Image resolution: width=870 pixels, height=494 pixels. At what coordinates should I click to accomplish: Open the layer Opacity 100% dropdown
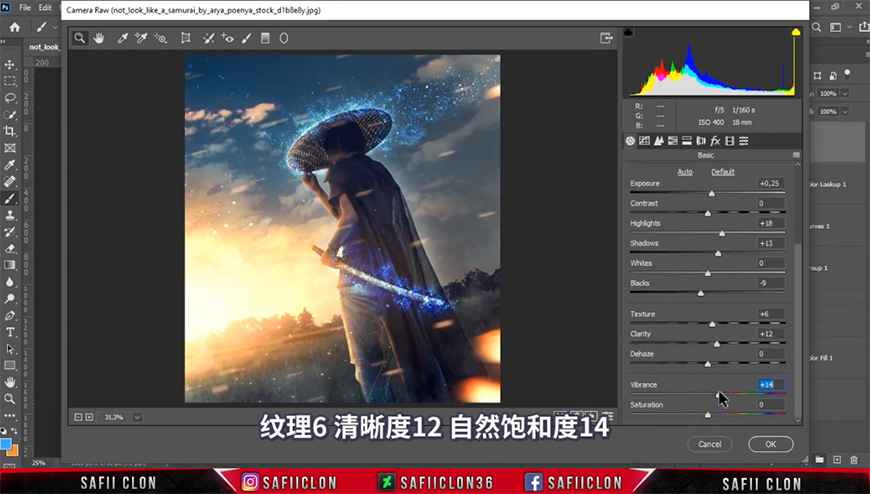tap(845, 93)
